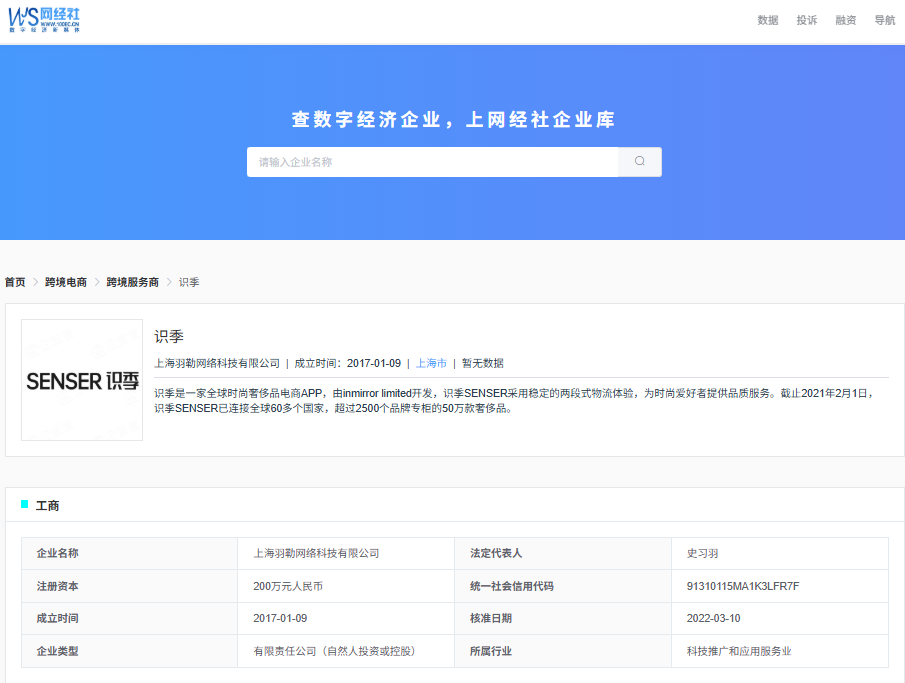Open the 投诉 menu item
The width and height of the screenshot is (905, 683).
(806, 20)
